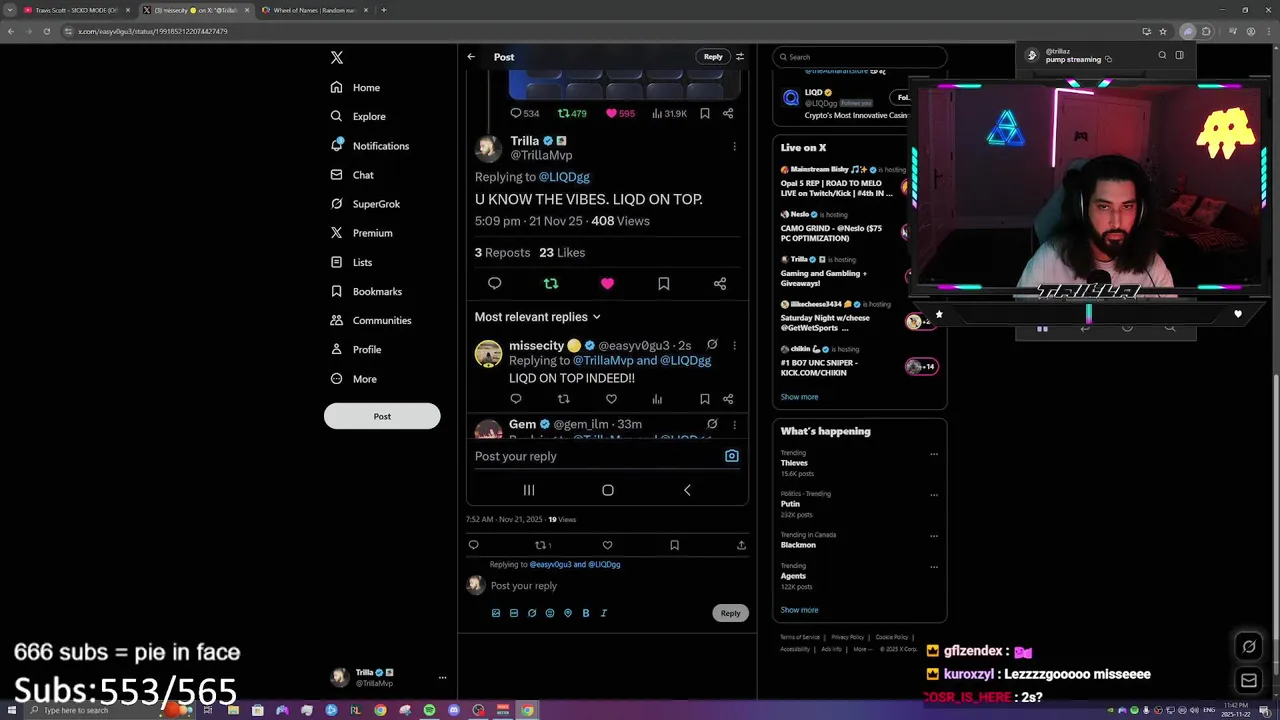Expand Most relevant replies sort dropdown
Image resolution: width=1280 pixels, height=720 pixels.
(538, 317)
